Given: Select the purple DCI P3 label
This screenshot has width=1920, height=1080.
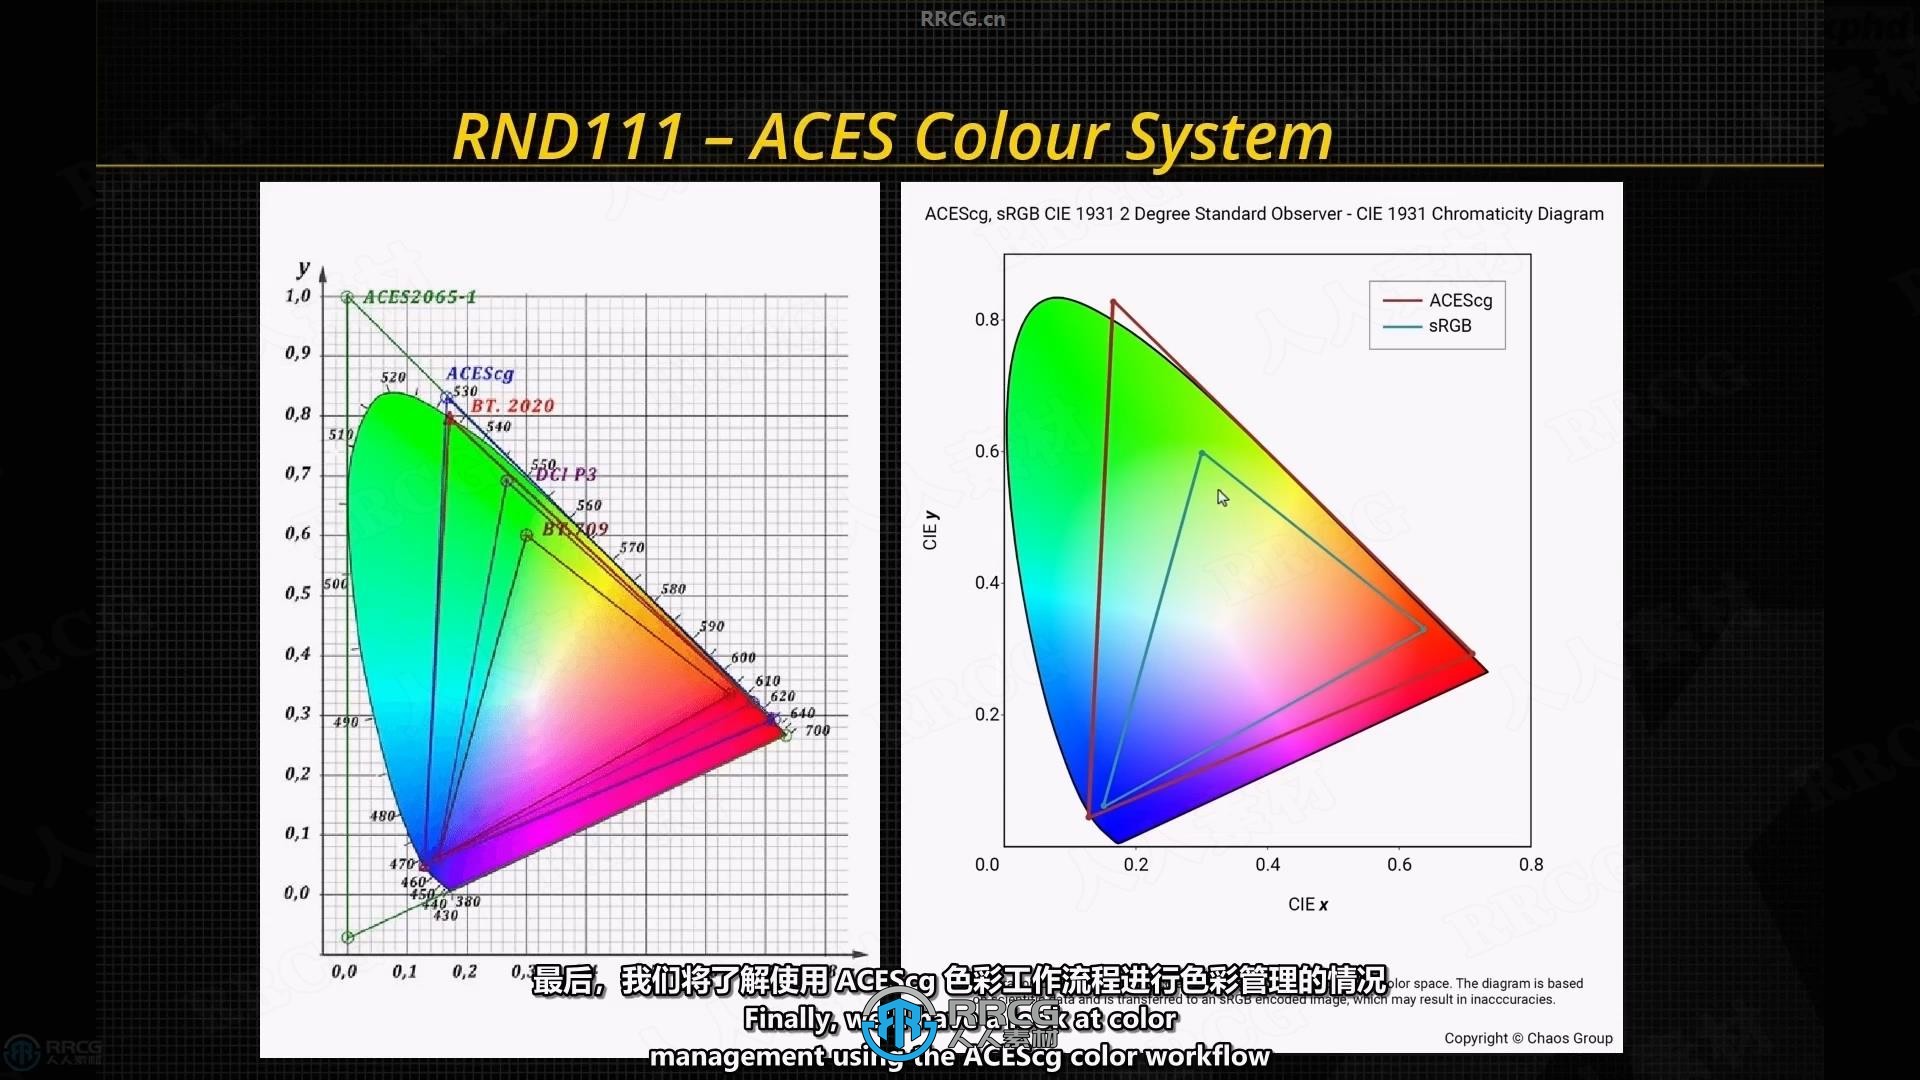Looking at the screenshot, I should coord(566,474).
